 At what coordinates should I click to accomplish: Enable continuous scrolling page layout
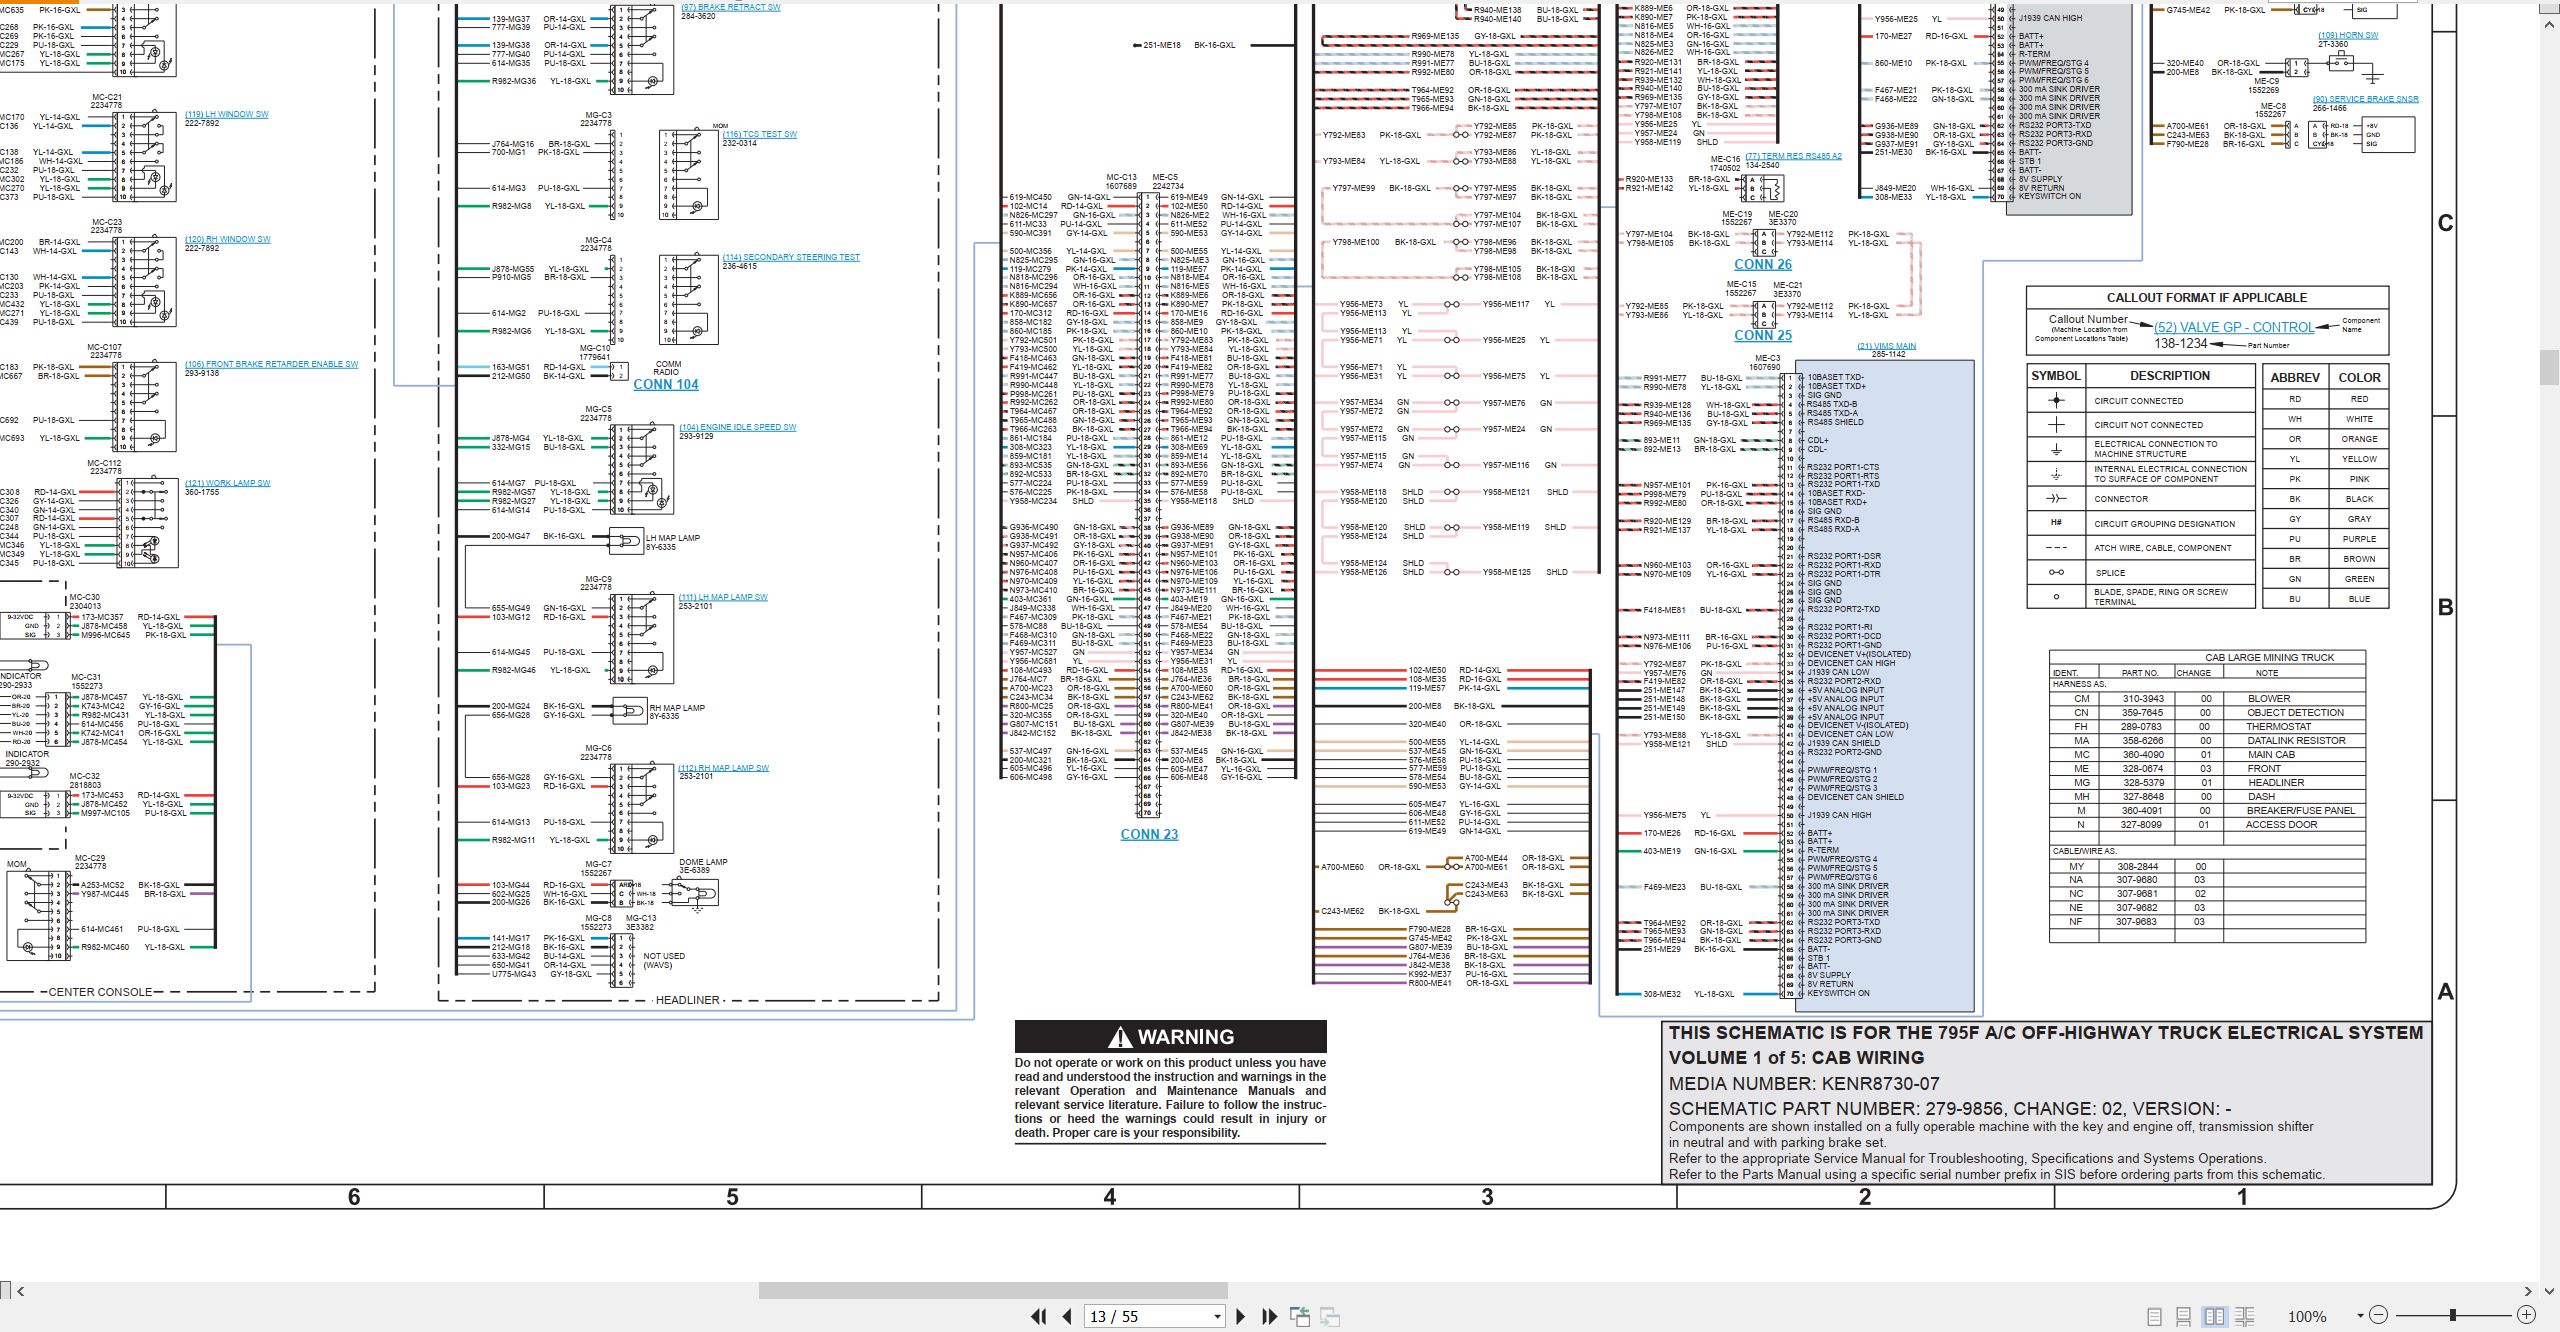(2184, 1316)
